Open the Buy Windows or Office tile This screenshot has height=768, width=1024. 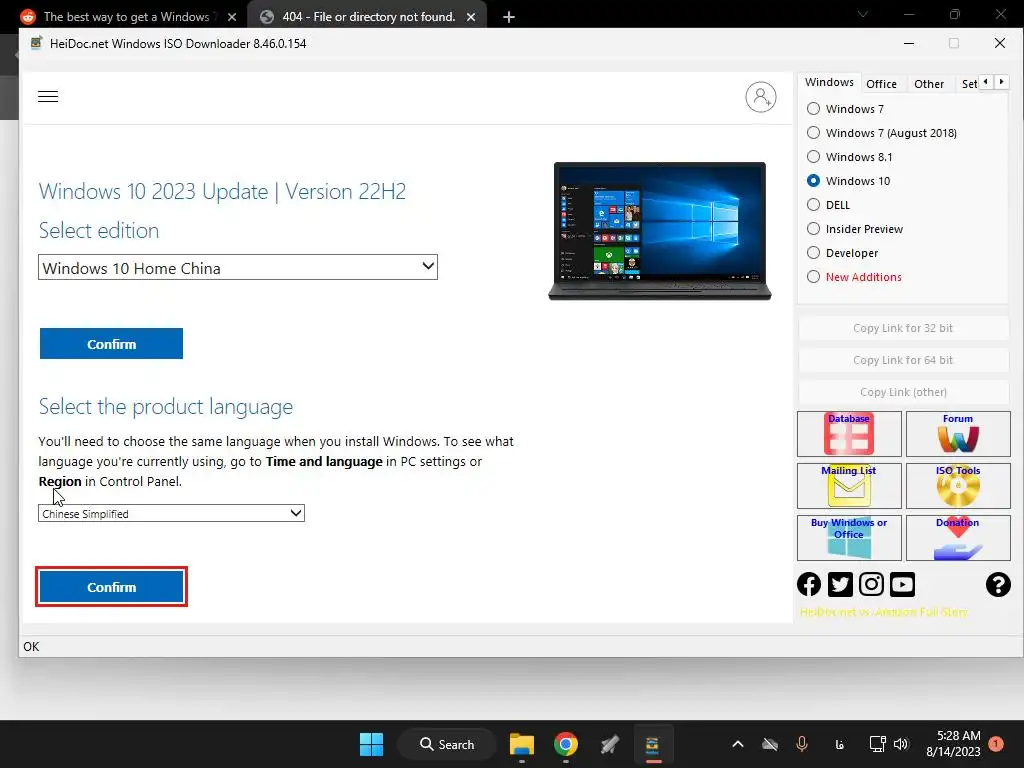(849, 538)
